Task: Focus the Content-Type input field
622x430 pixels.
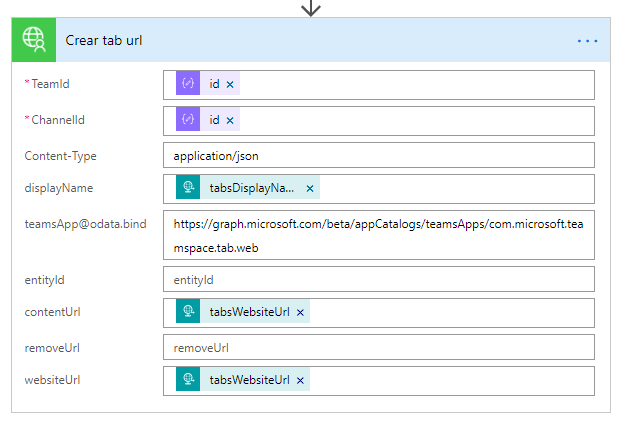Action: pyautogui.click(x=378, y=155)
